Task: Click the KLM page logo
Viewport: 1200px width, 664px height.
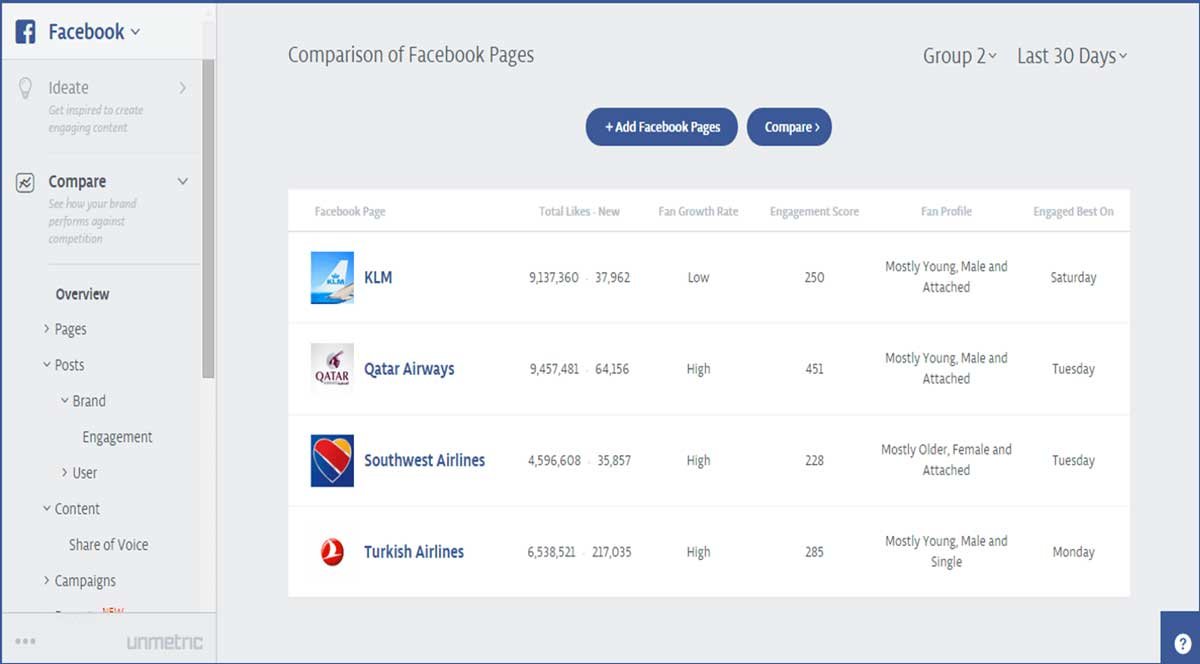Action: pyautogui.click(x=332, y=278)
